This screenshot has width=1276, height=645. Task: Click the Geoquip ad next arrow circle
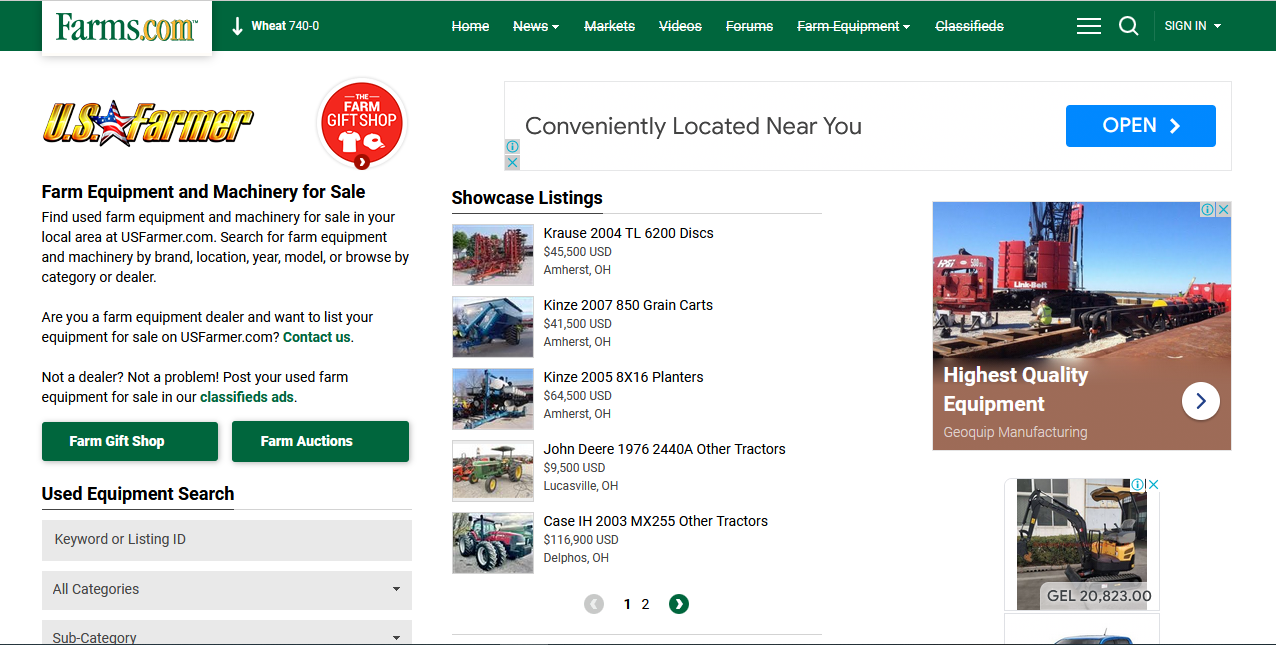coord(1201,401)
